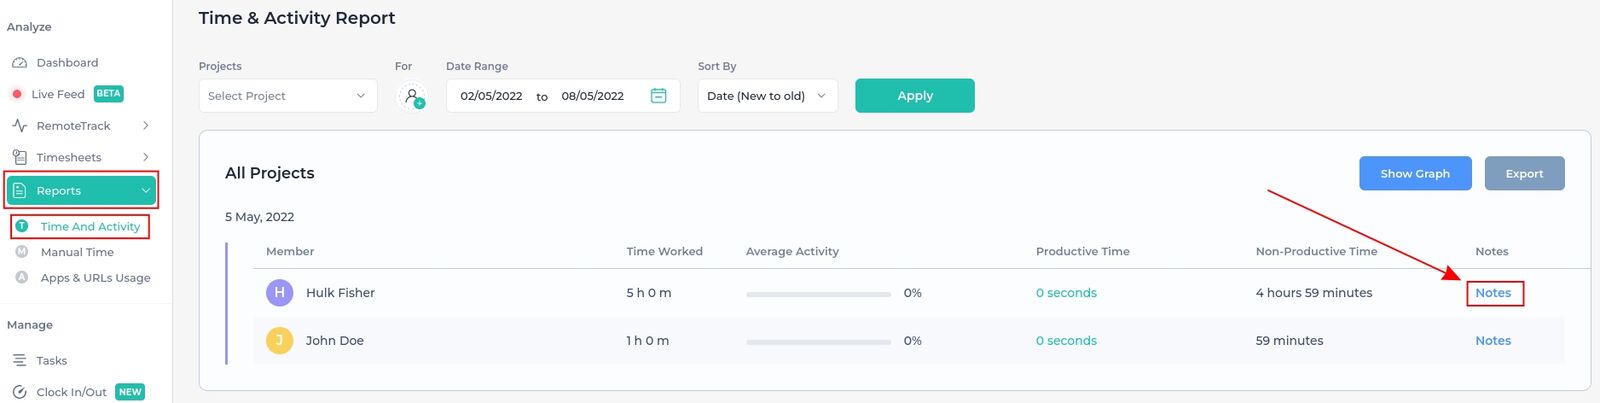Open Notes link for John Doe
Image resolution: width=1600 pixels, height=403 pixels.
point(1493,341)
